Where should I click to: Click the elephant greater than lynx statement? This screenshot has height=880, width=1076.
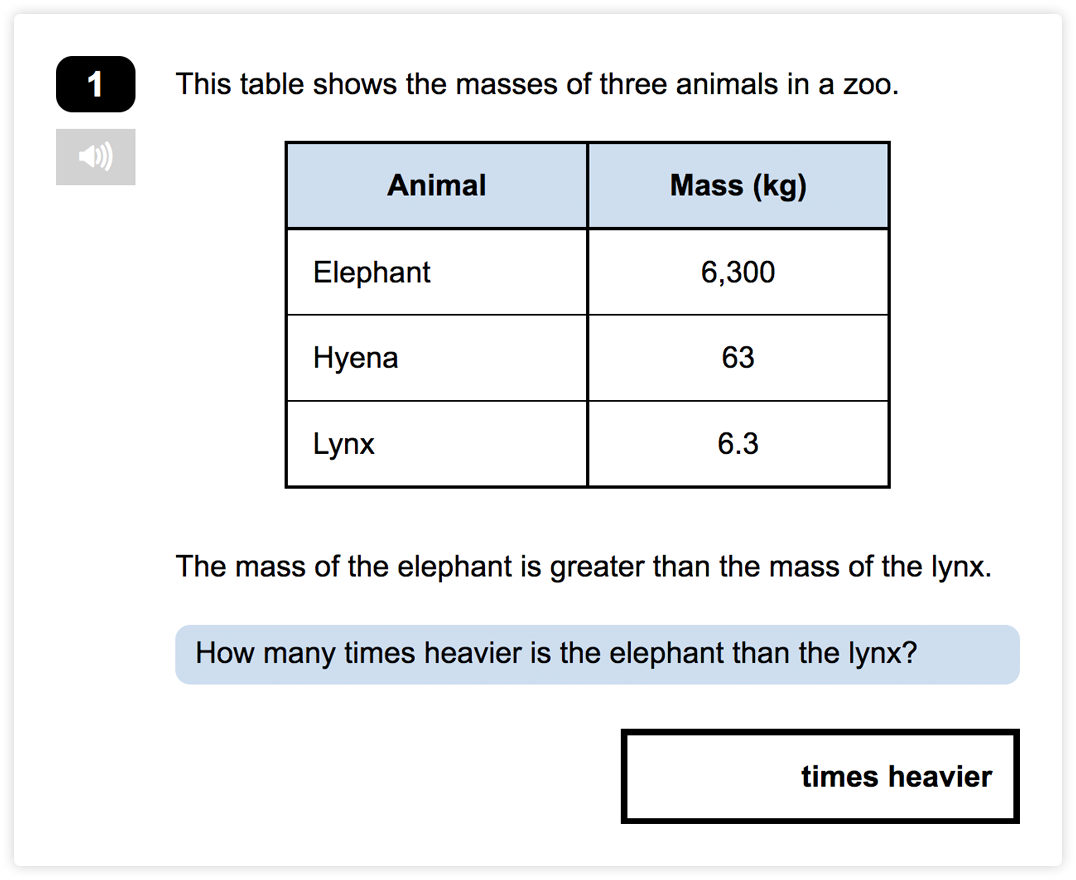coord(583,567)
